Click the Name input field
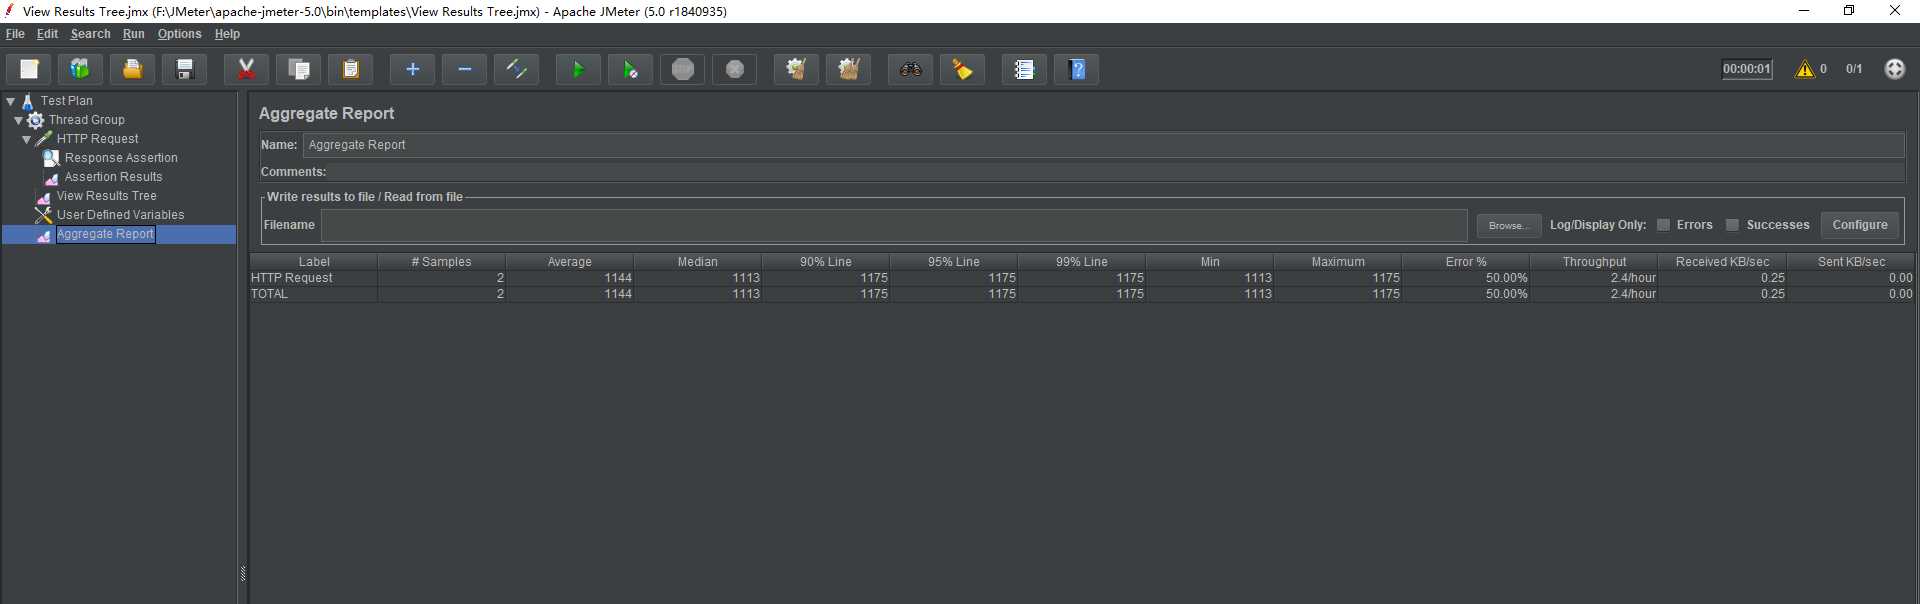1920x604 pixels. [1103, 145]
